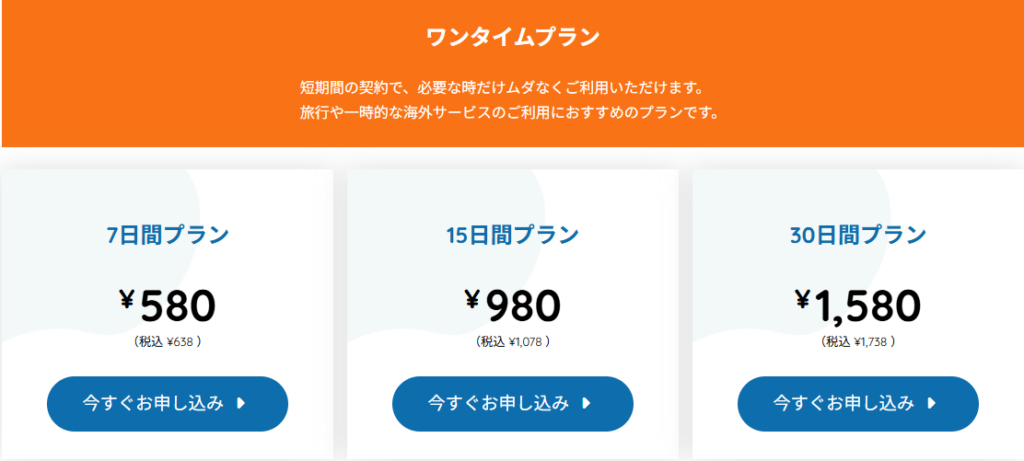Click the 旅行や一時的な海外サービス description line
This screenshot has width=1024, height=461.
(512, 111)
